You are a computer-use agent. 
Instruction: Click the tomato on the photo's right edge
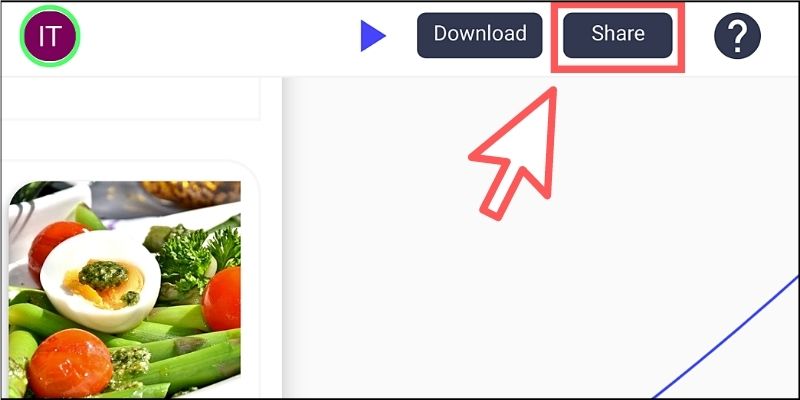point(221,298)
